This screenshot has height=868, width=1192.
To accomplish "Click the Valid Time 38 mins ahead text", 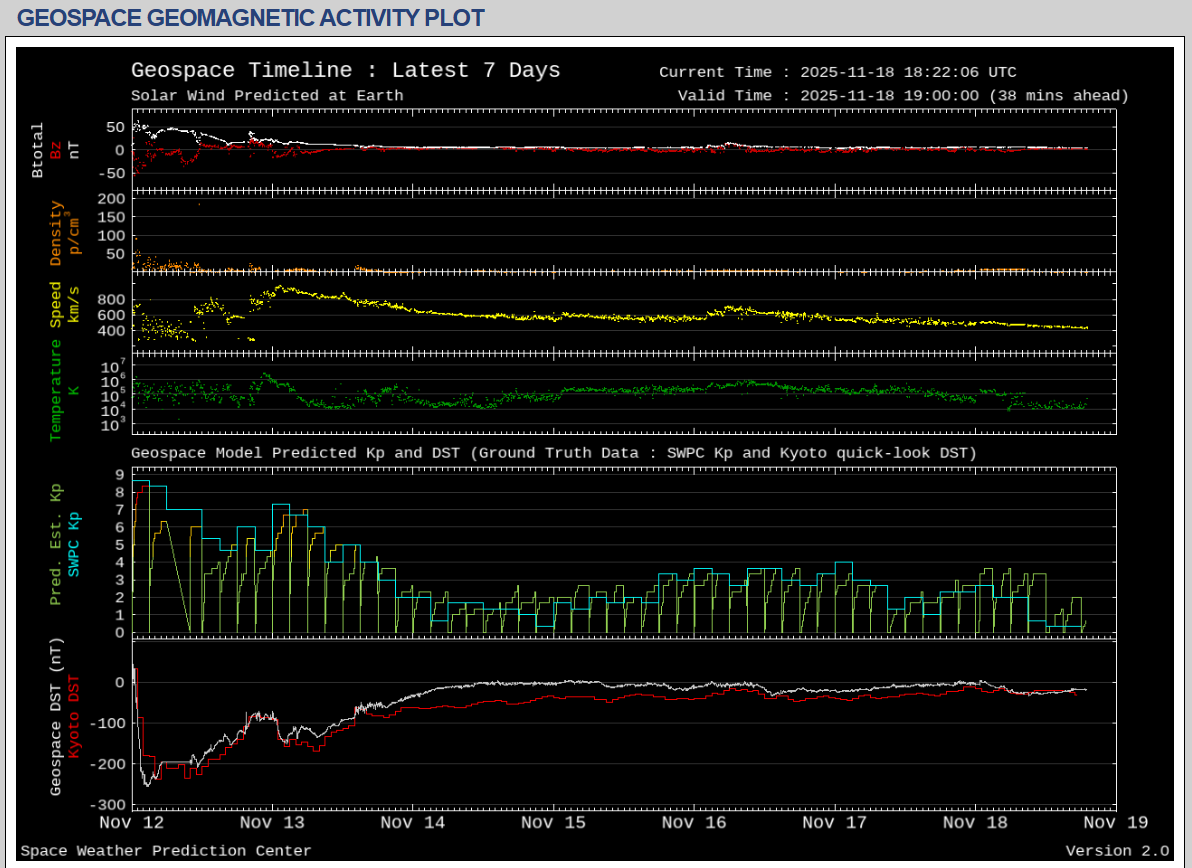I will (x=902, y=96).
